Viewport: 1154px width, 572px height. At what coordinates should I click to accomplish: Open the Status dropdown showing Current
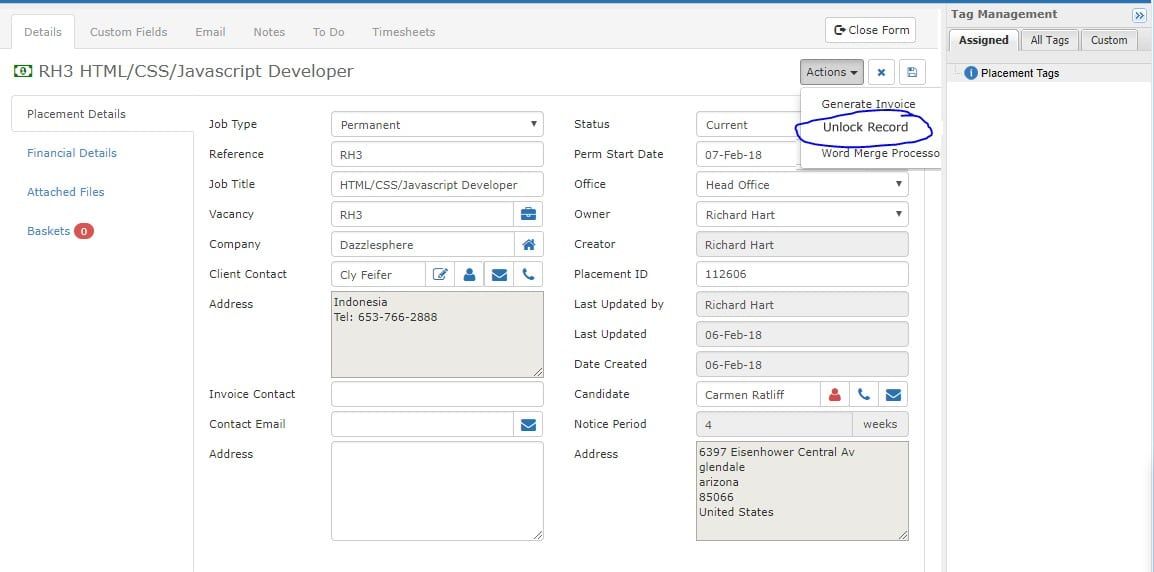click(748, 124)
